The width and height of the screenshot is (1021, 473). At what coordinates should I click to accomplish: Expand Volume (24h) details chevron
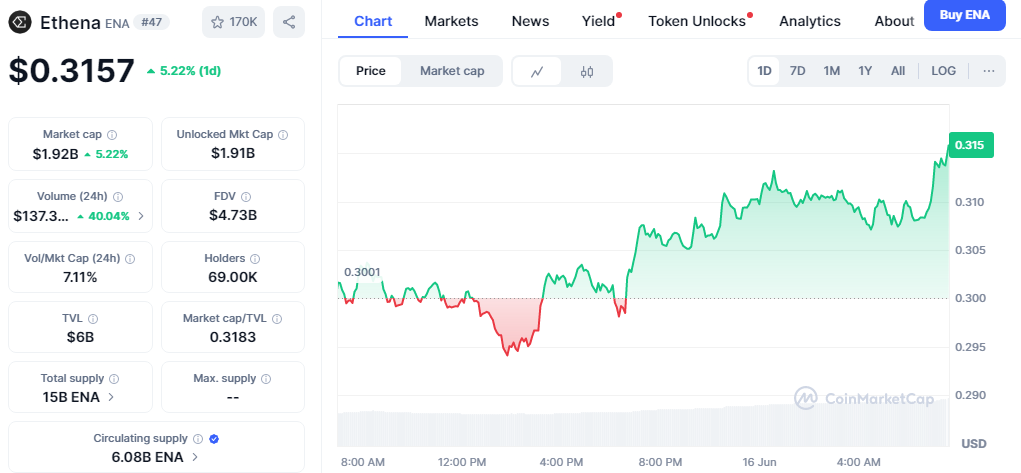(x=141, y=216)
